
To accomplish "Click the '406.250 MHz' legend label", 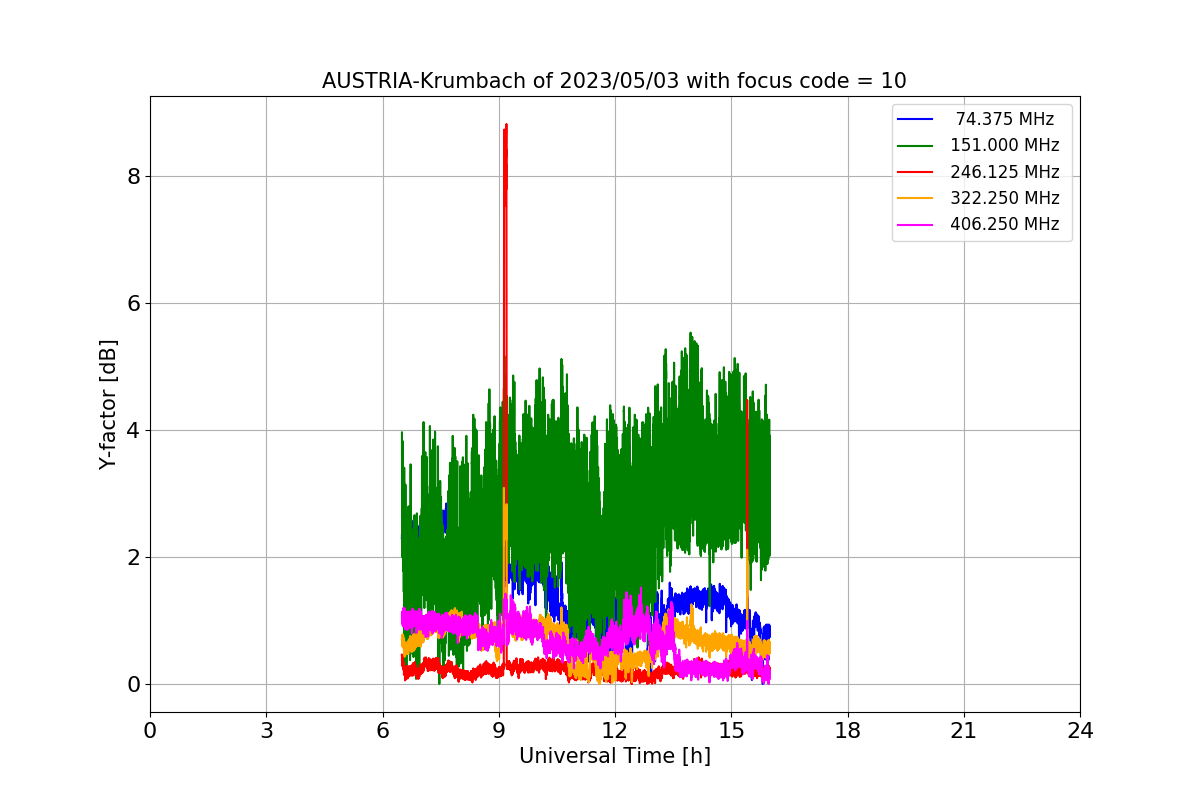I will click(1005, 224).
